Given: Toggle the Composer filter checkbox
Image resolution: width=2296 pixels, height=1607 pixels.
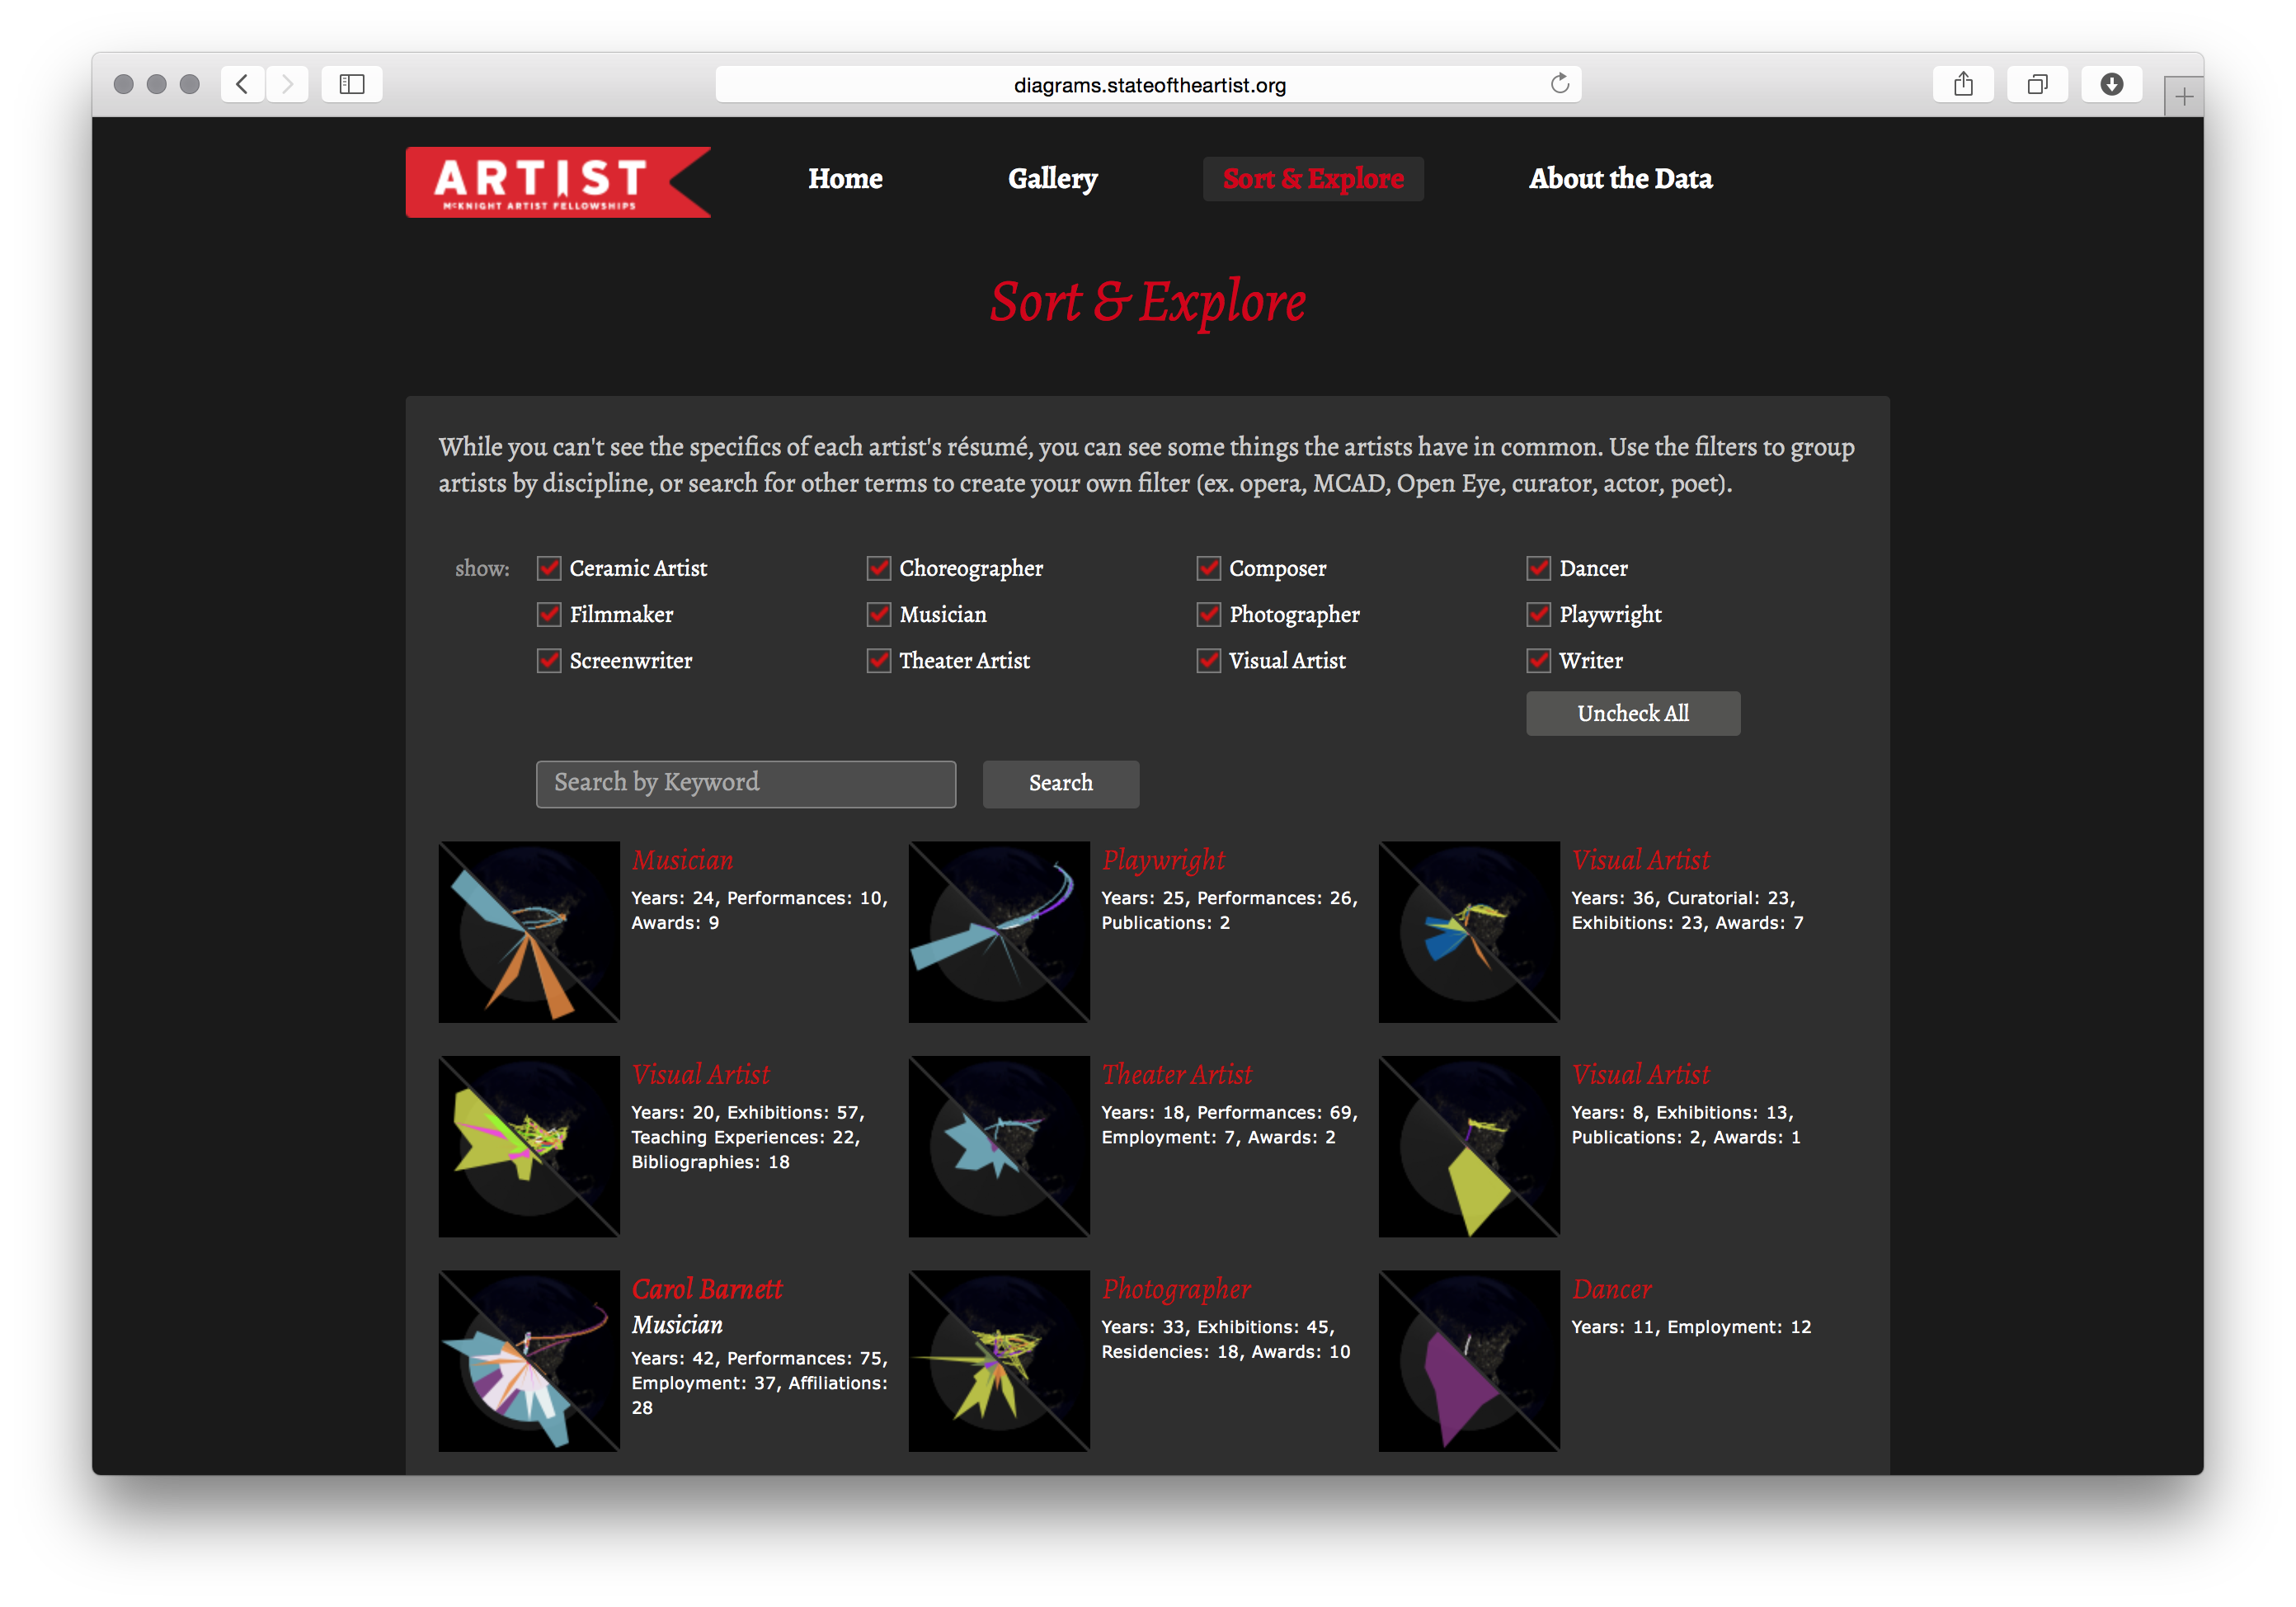Looking at the screenshot, I should point(1209,568).
